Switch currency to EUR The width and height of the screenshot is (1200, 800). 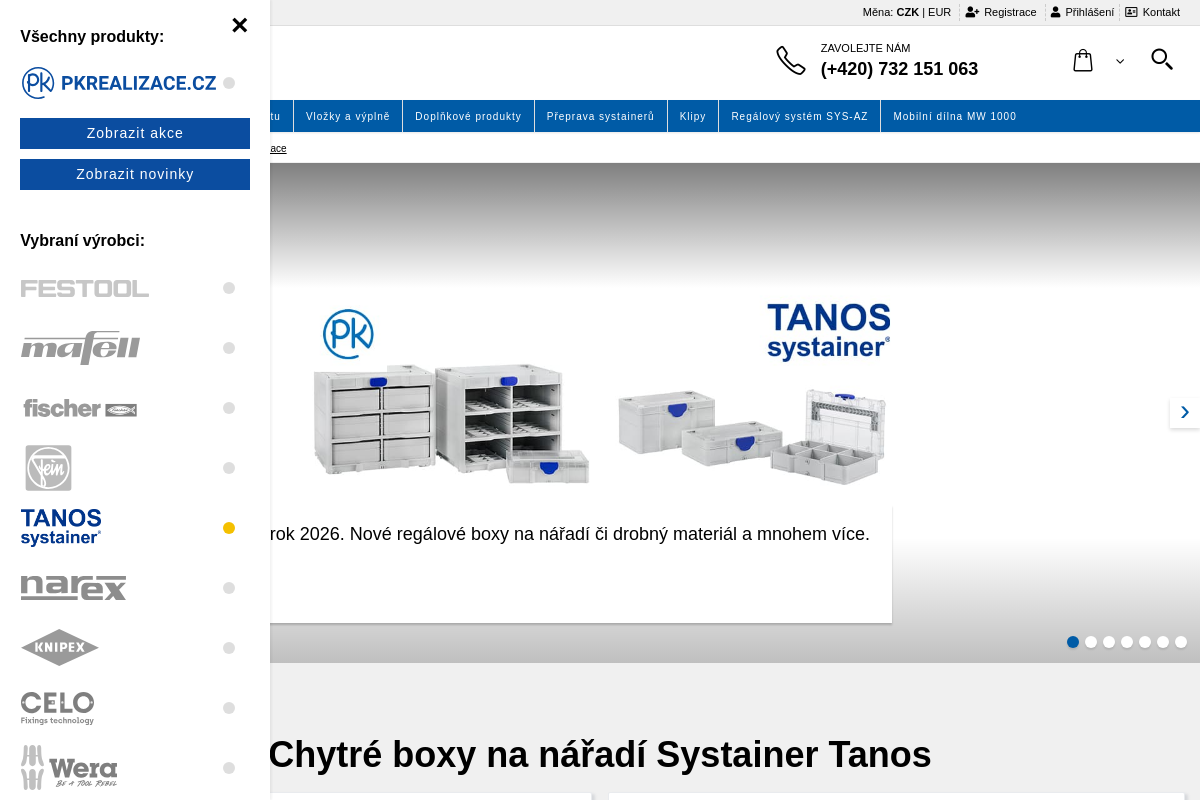pos(939,12)
